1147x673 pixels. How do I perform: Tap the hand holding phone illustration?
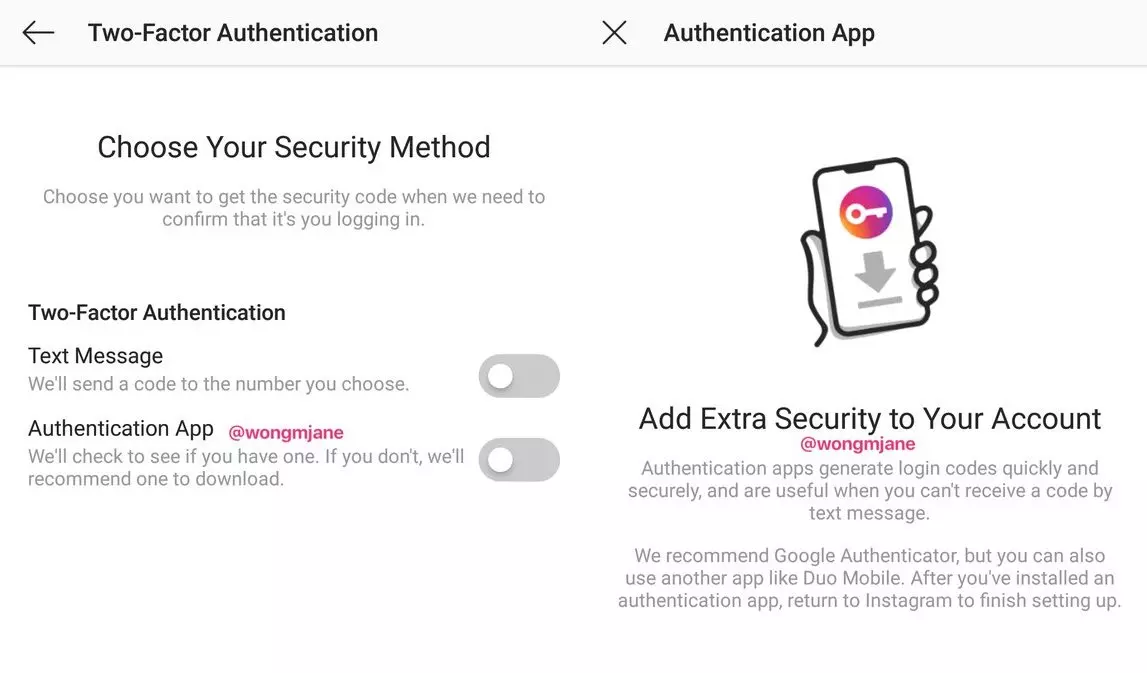[x=868, y=251]
